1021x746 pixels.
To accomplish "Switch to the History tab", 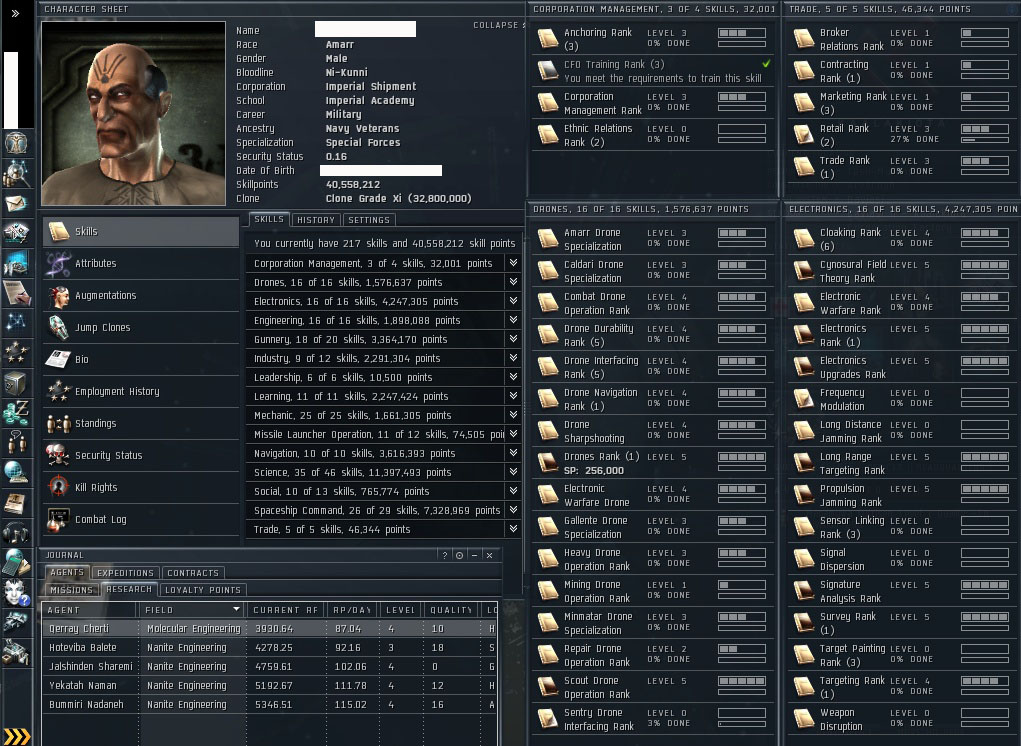I will [316, 220].
